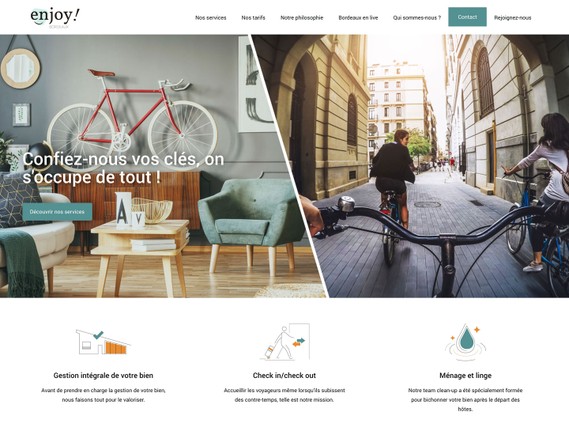569x427 pixels.
Task: Go to Notre philosophie page
Action: [x=302, y=17]
